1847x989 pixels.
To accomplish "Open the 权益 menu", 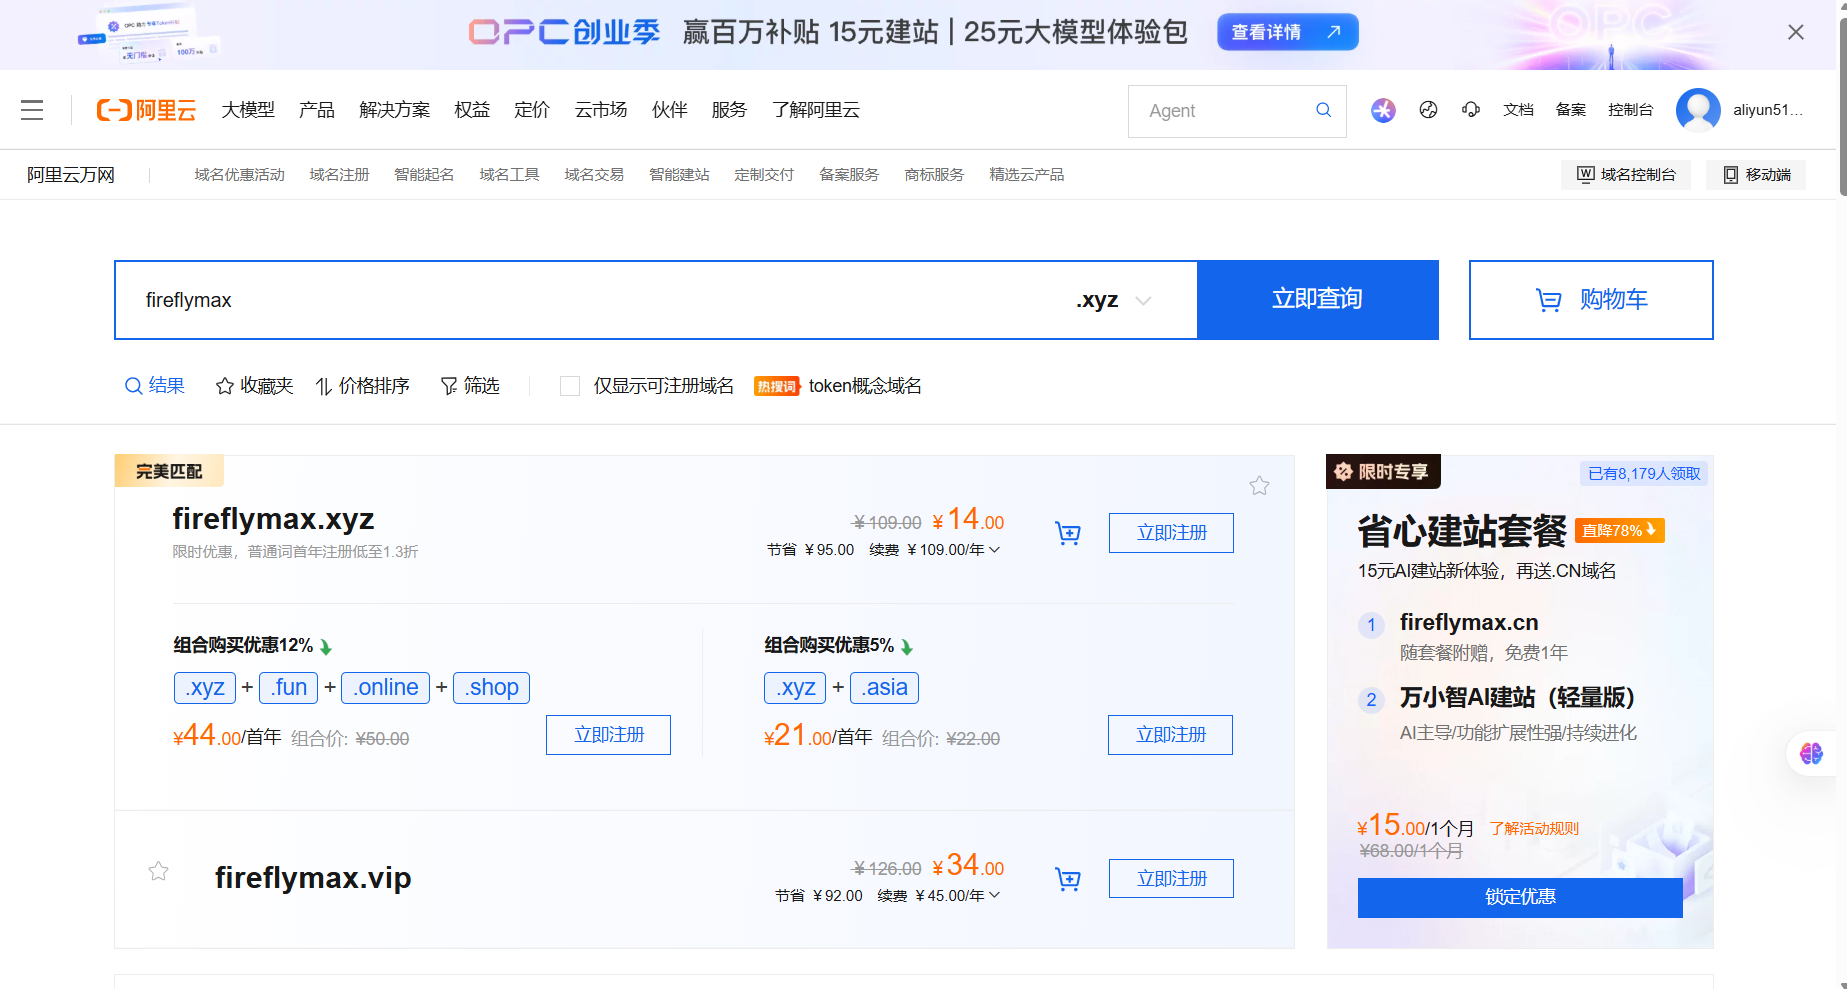I will pos(472,110).
